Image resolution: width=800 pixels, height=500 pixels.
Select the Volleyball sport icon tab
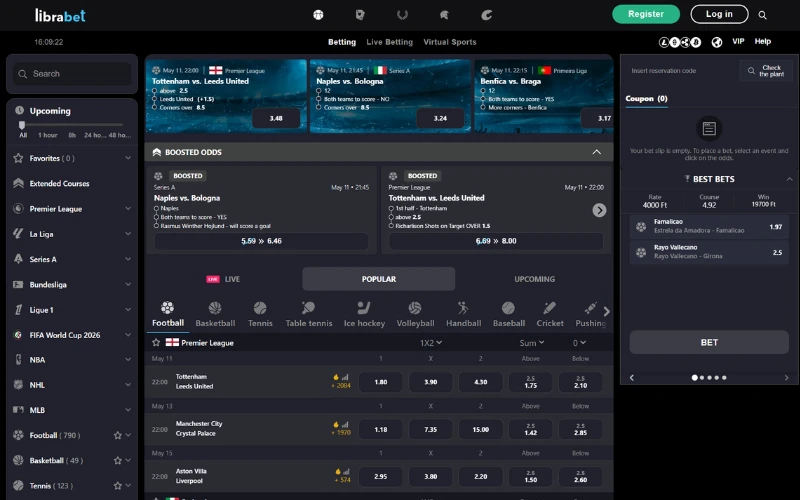click(415, 314)
